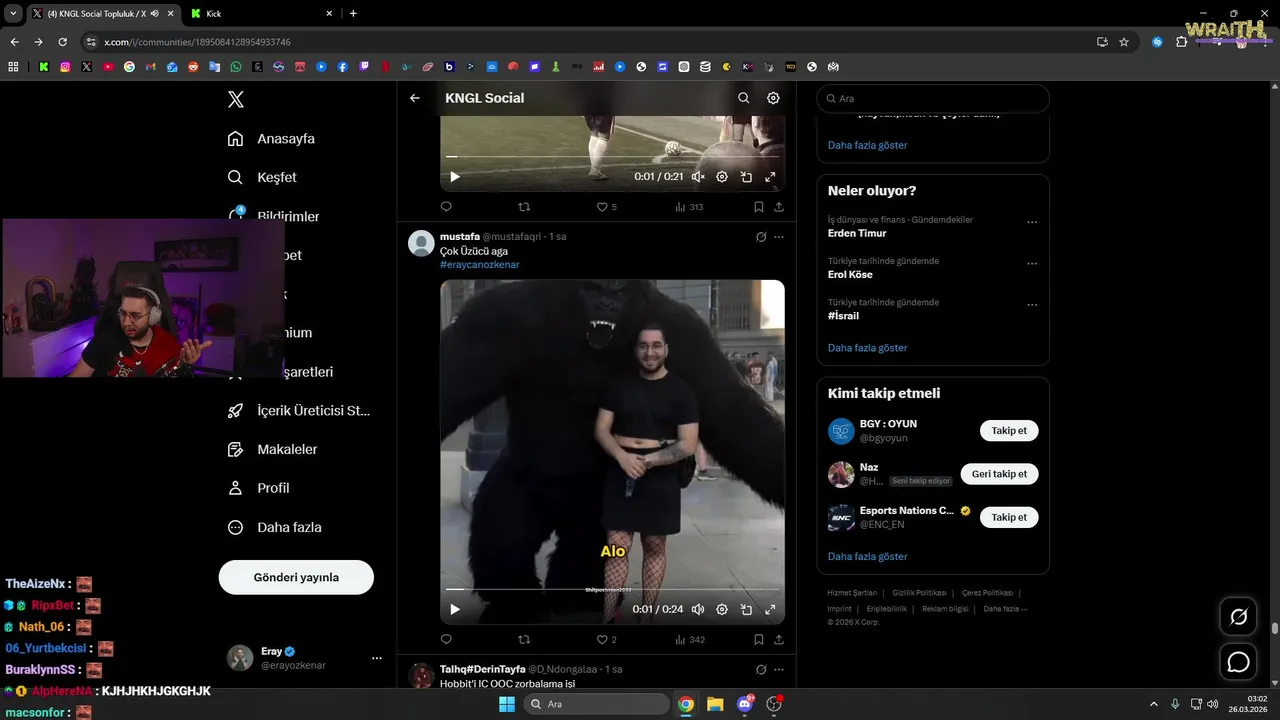Repost the football video post

click(x=524, y=207)
